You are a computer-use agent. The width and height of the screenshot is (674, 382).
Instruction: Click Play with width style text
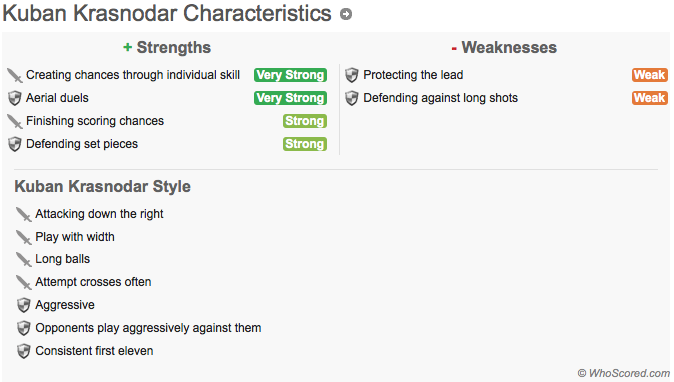(75, 237)
